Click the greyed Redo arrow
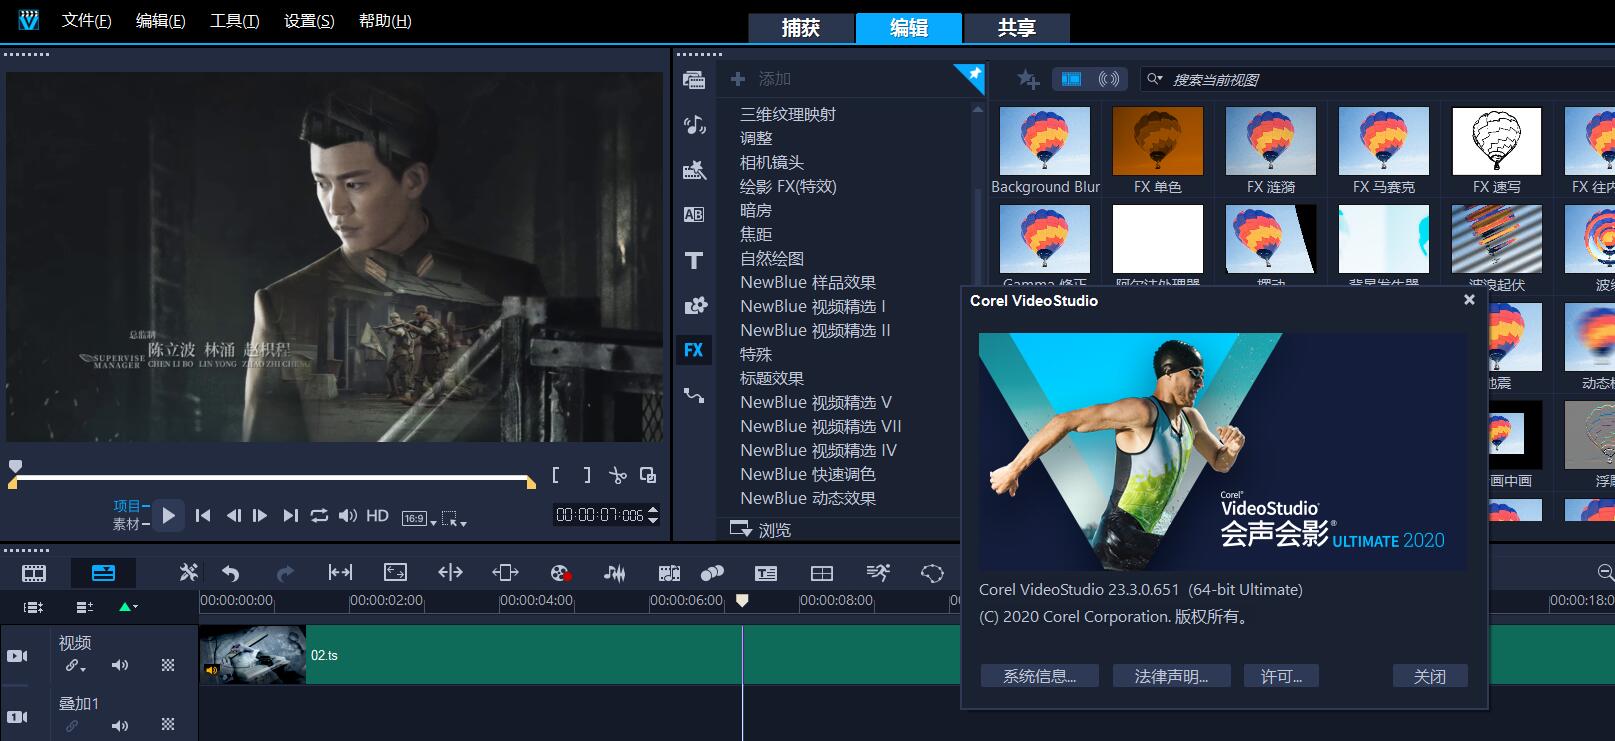 coord(285,573)
